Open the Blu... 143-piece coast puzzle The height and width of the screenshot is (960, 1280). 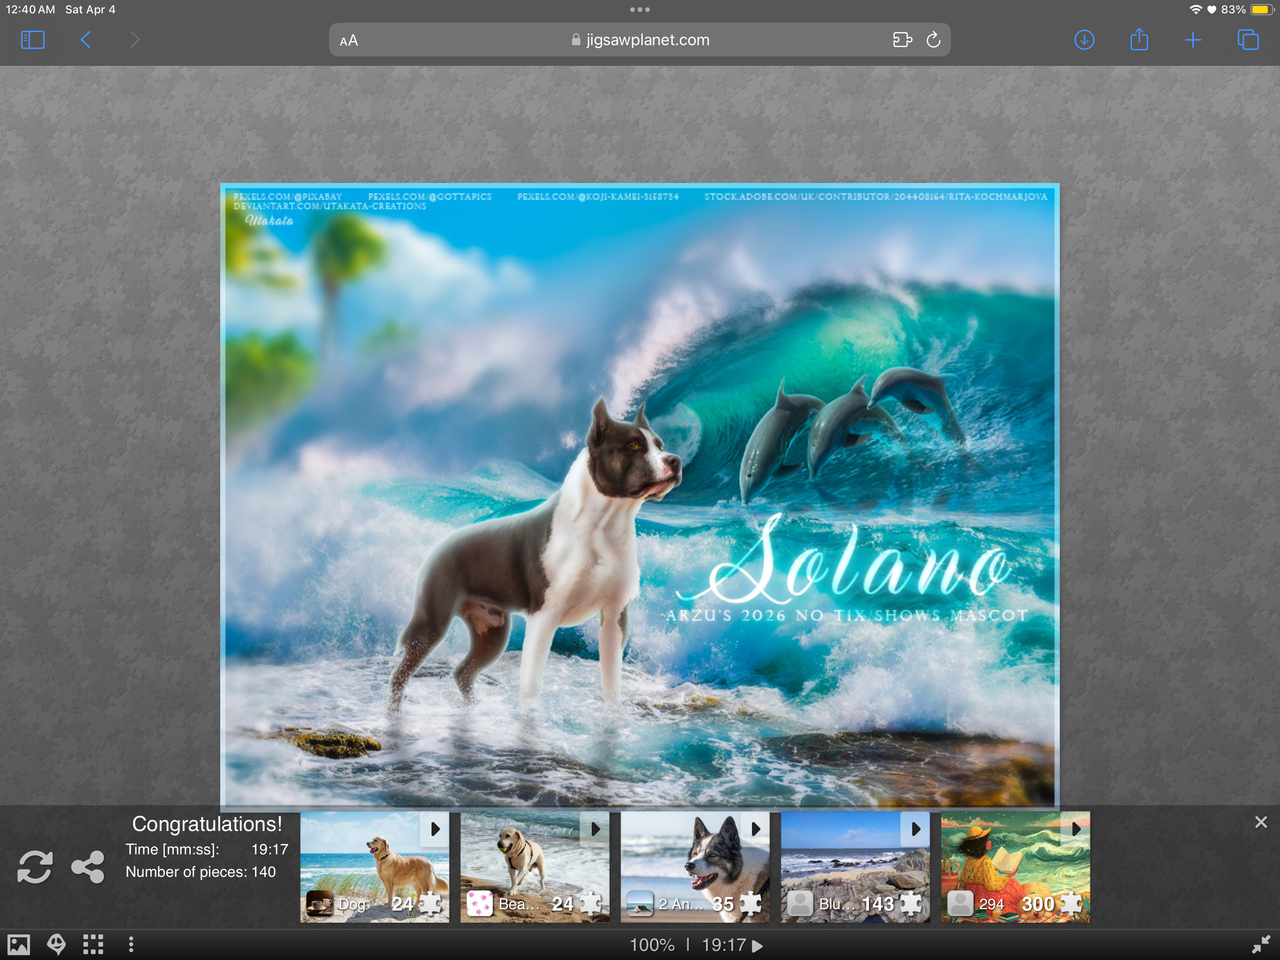(855, 866)
